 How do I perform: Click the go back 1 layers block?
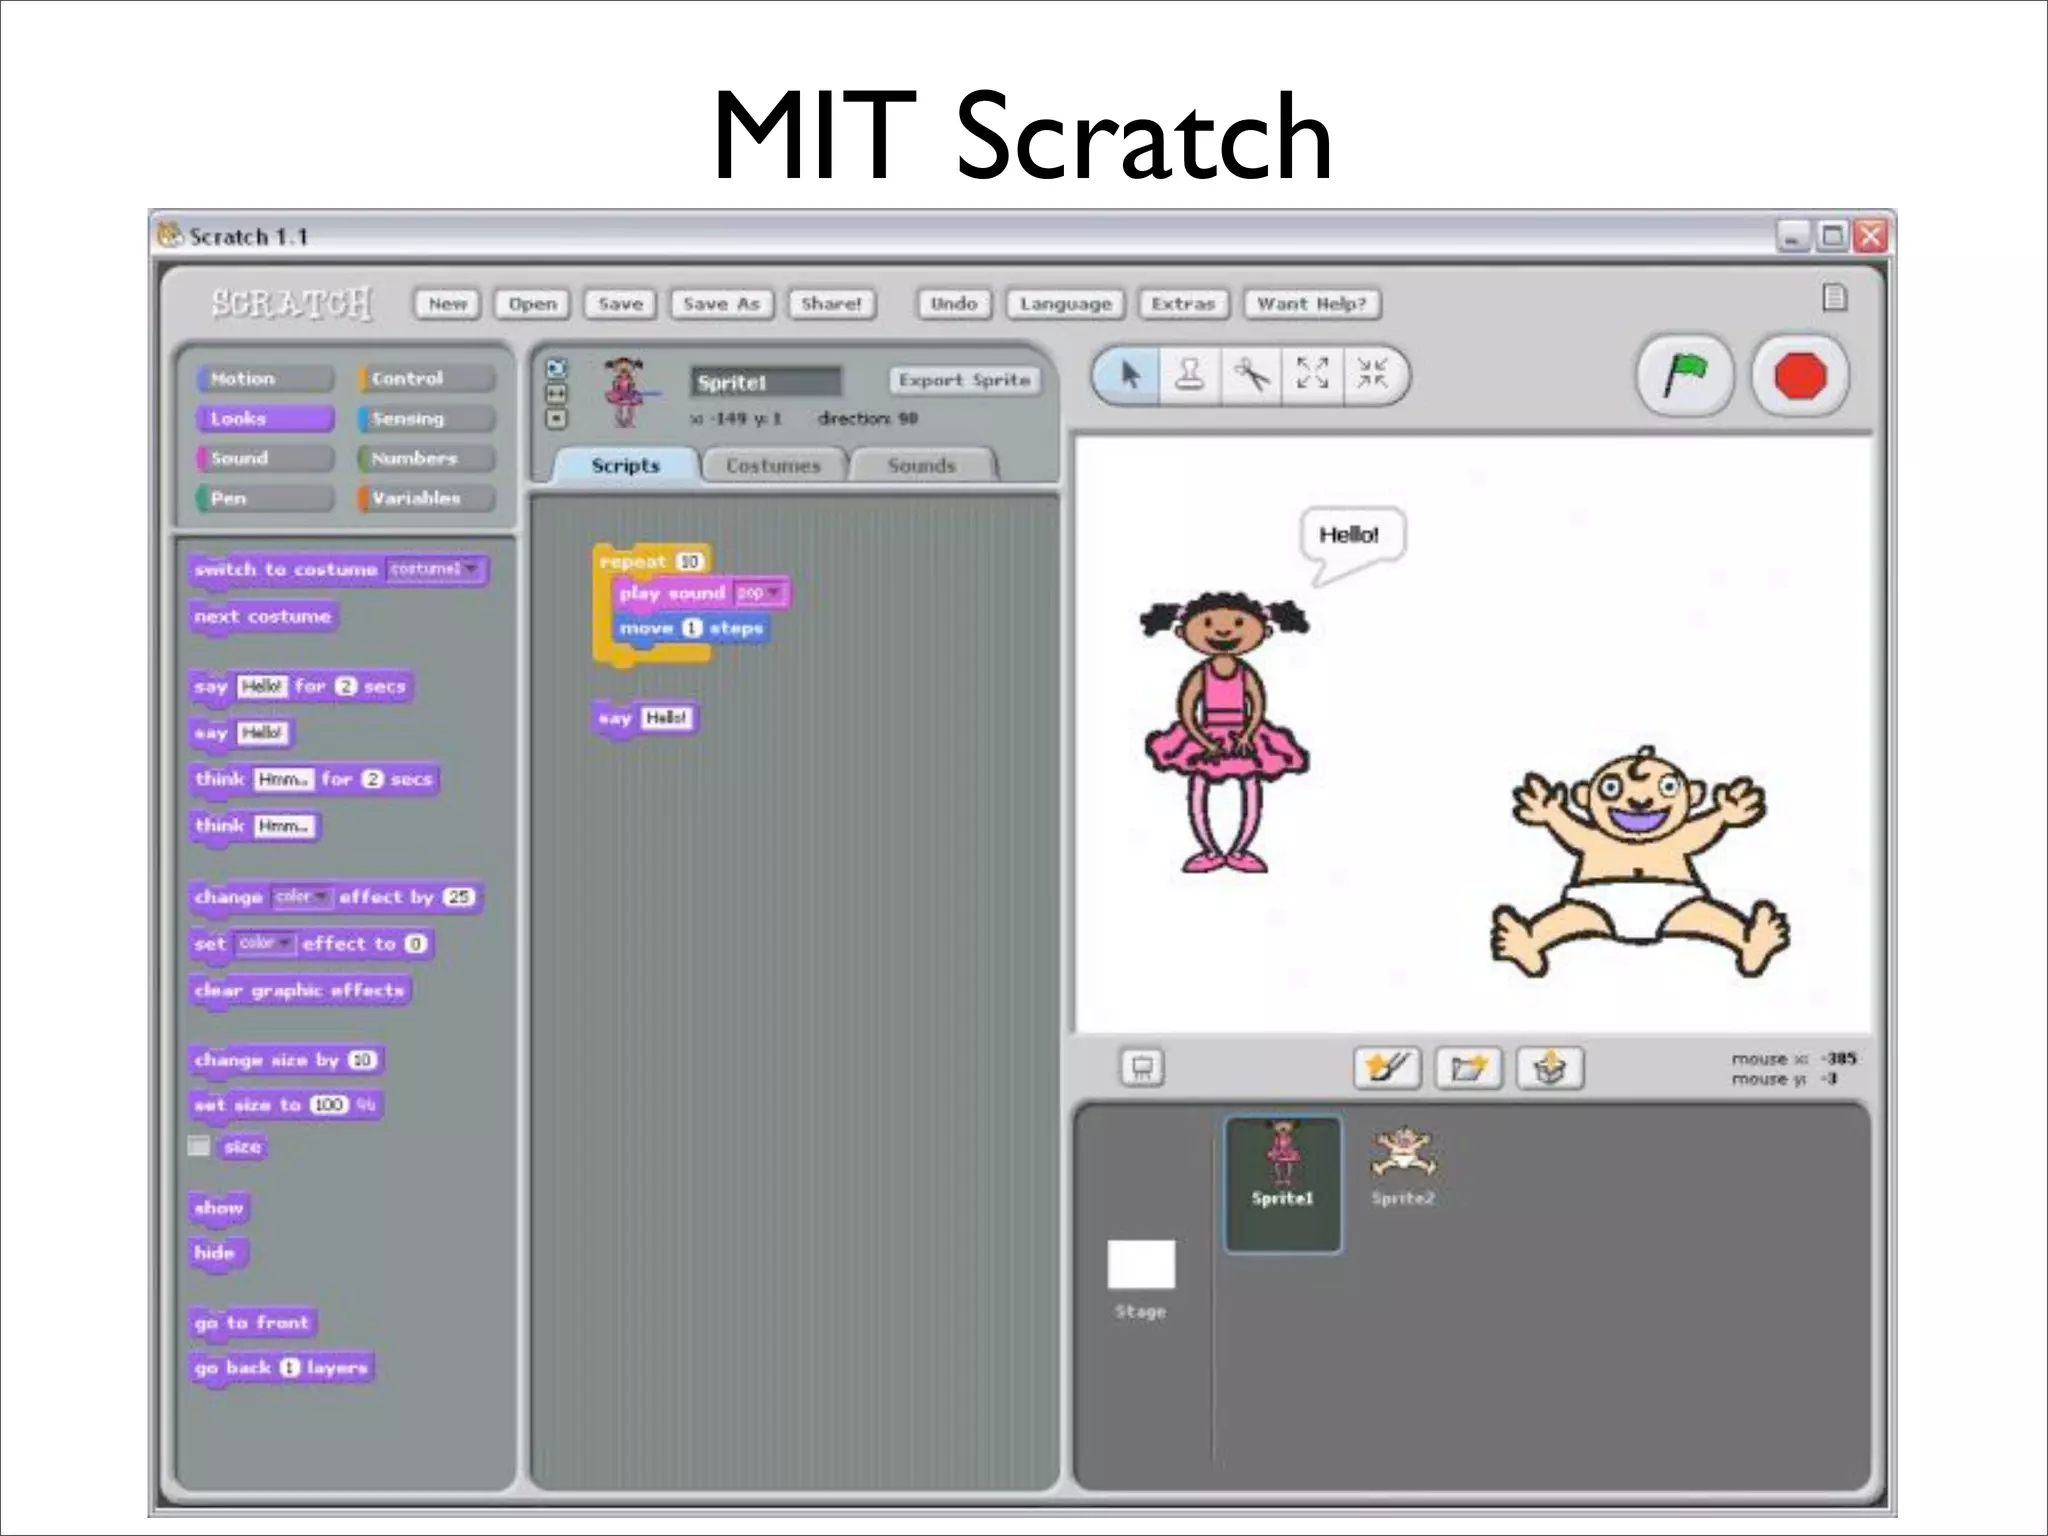coord(282,1368)
